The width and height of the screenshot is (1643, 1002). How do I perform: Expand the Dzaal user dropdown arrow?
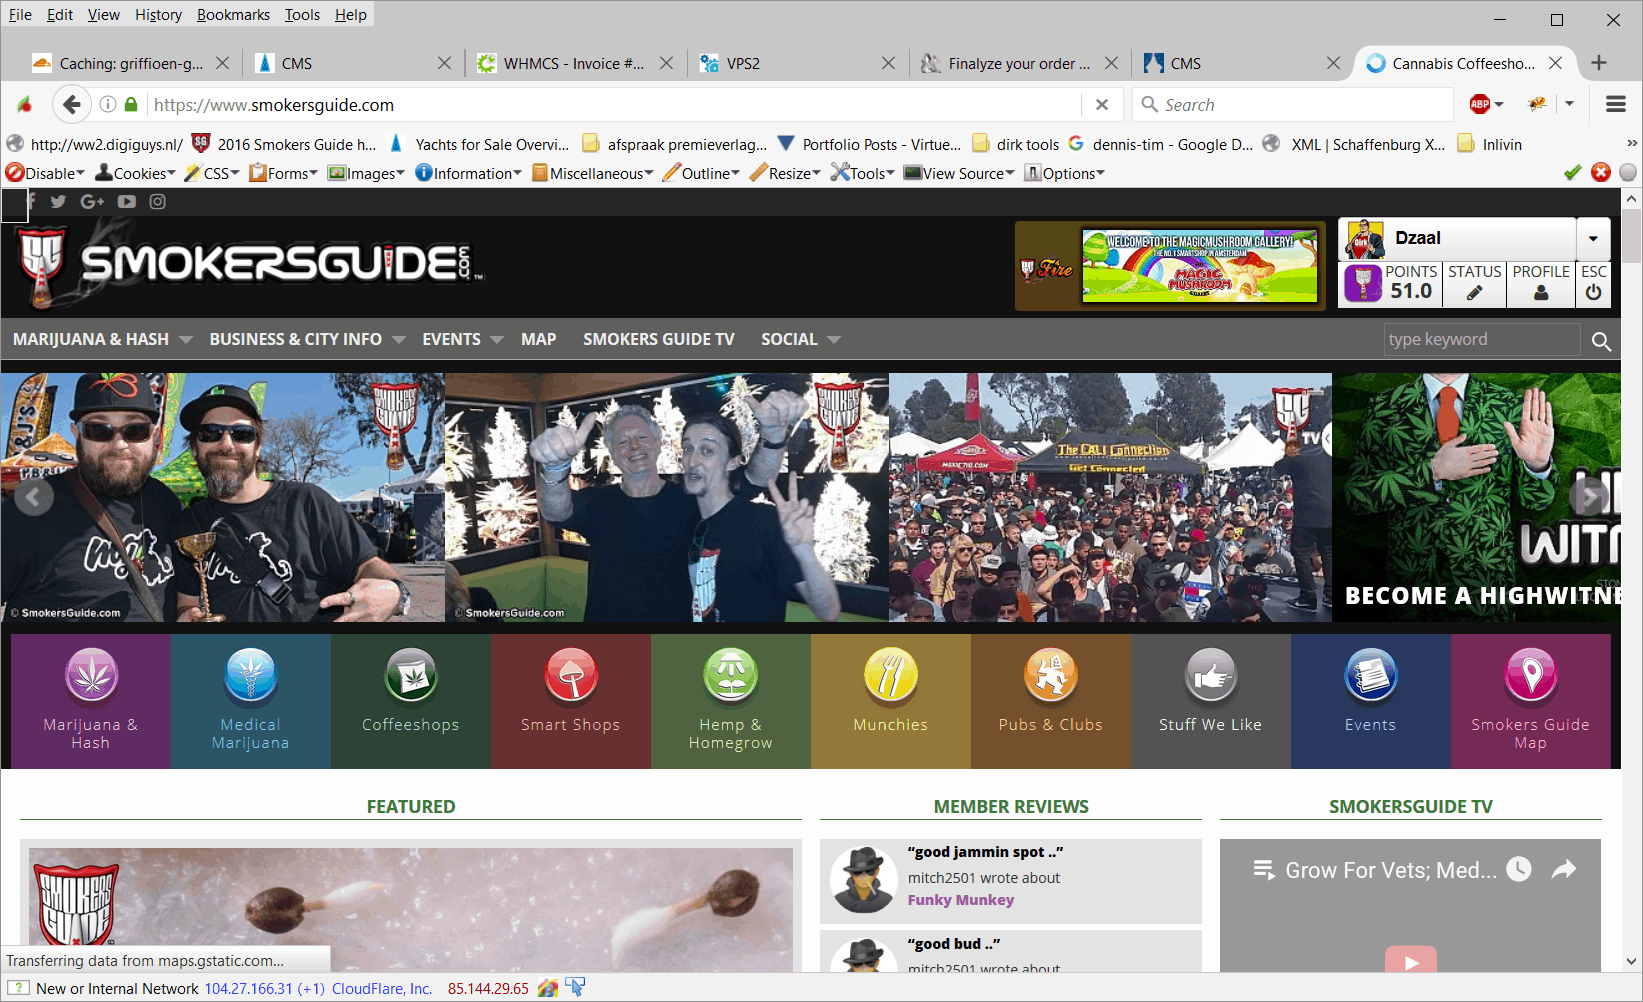(x=1593, y=238)
